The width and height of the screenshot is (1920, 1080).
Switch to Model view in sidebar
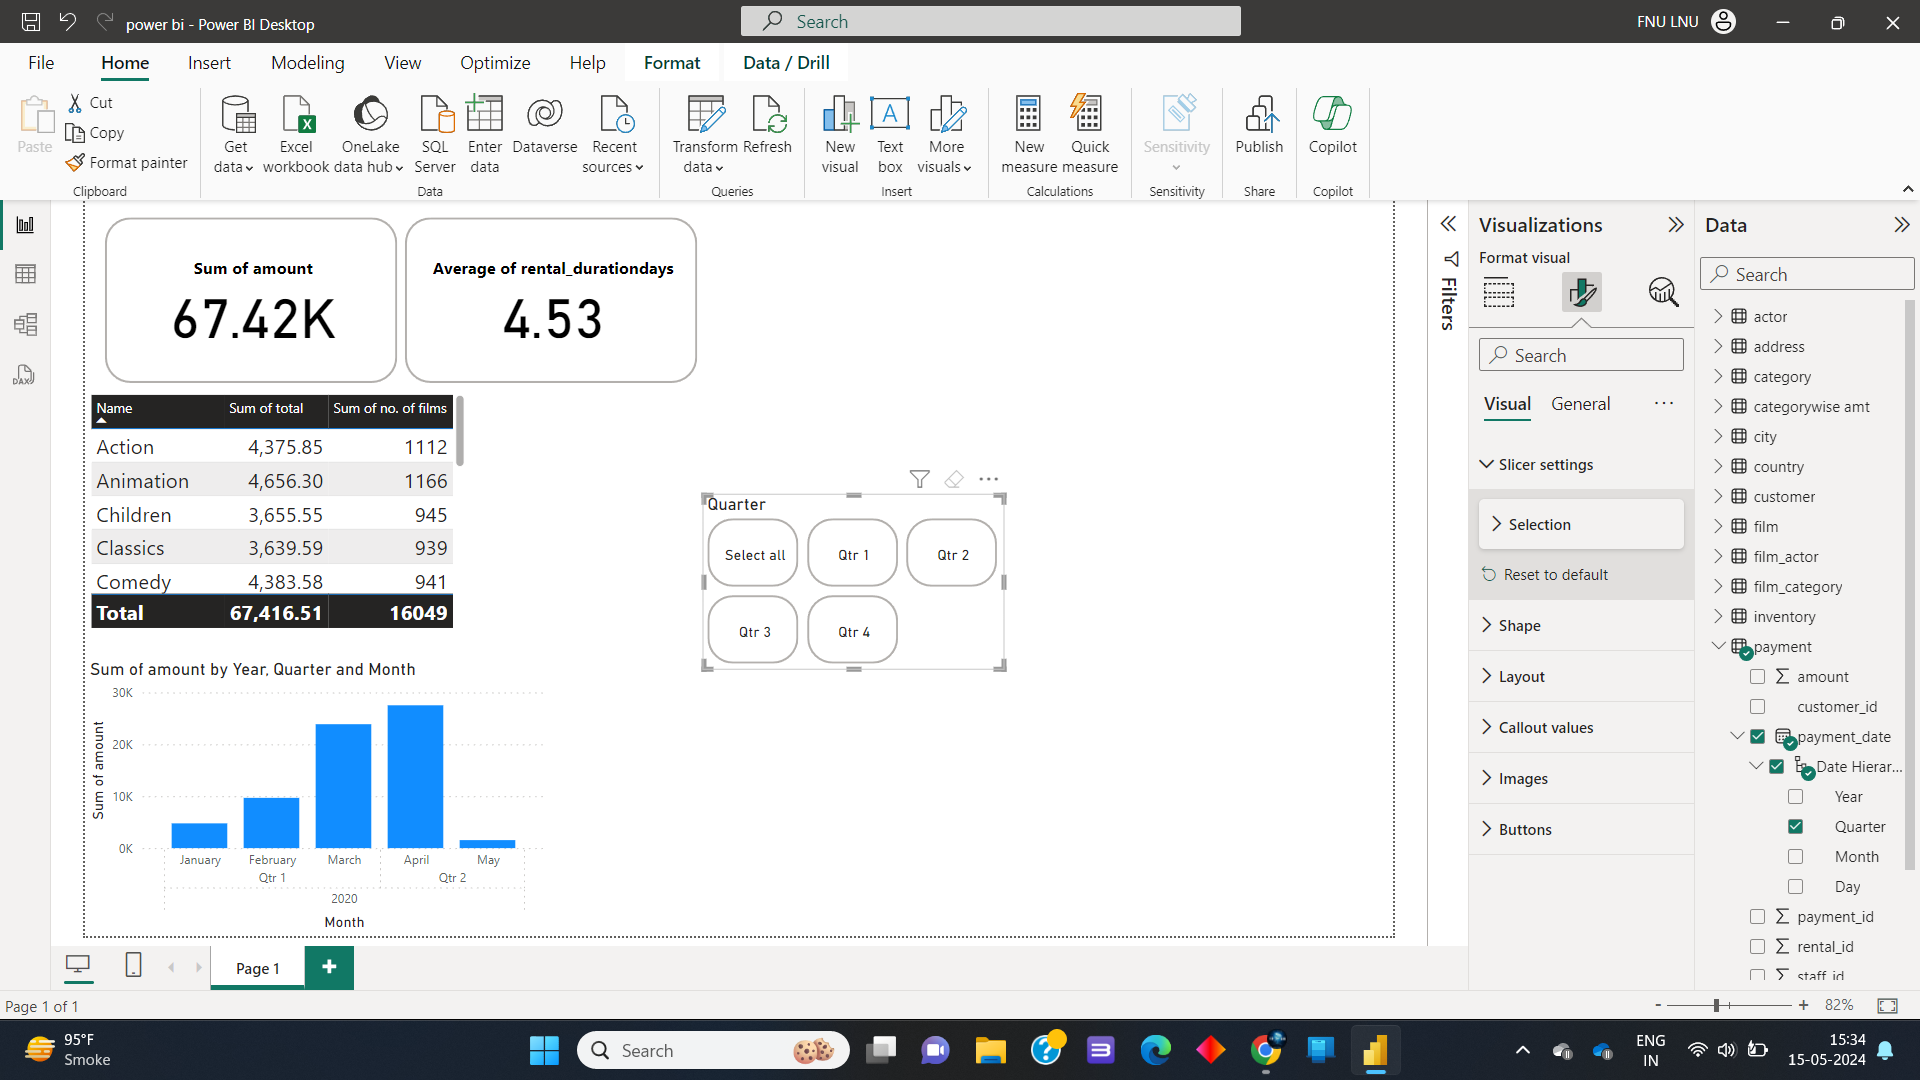tap(26, 324)
